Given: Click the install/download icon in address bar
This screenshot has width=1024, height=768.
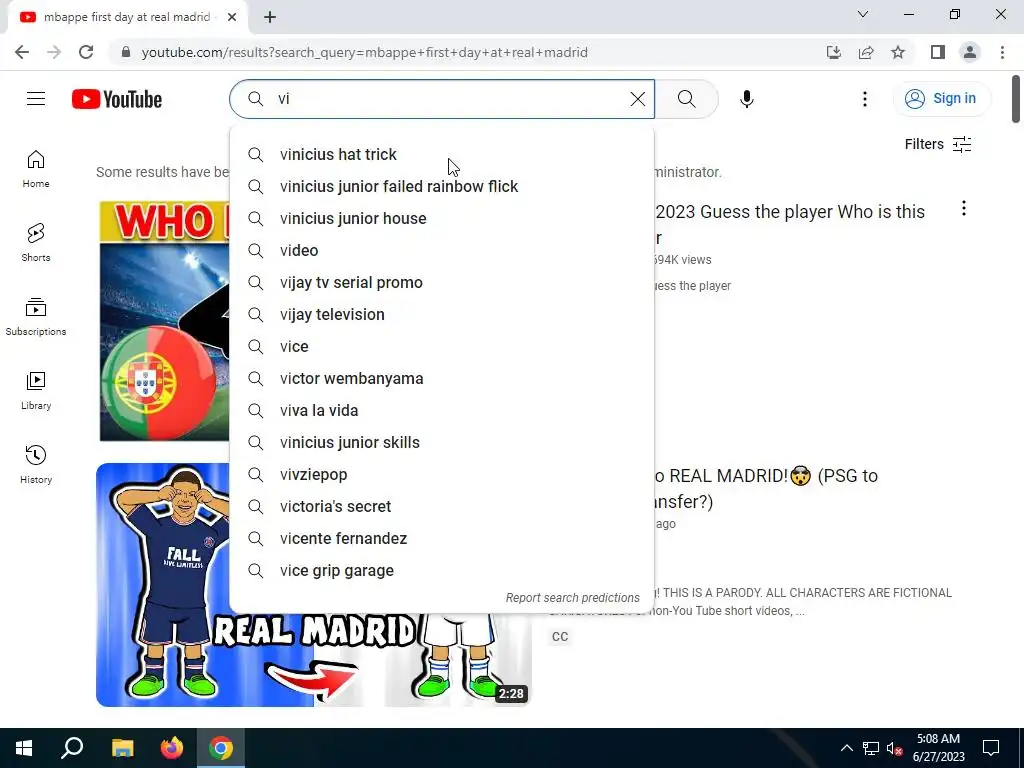Looking at the screenshot, I should [834, 52].
